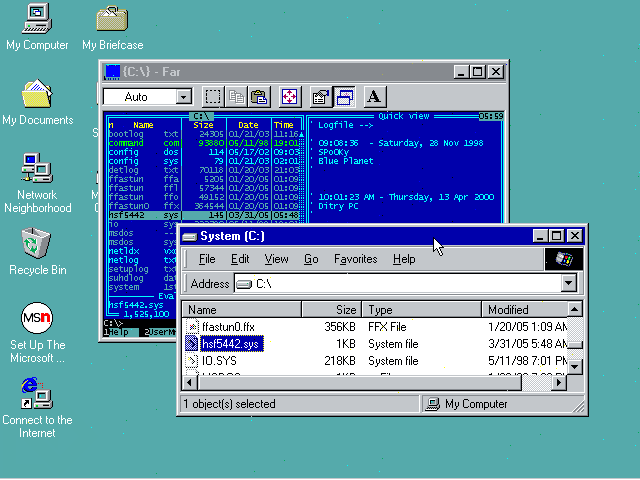Select hsf5442 sys row in Far panel
640x480 pixels.
pos(206,215)
